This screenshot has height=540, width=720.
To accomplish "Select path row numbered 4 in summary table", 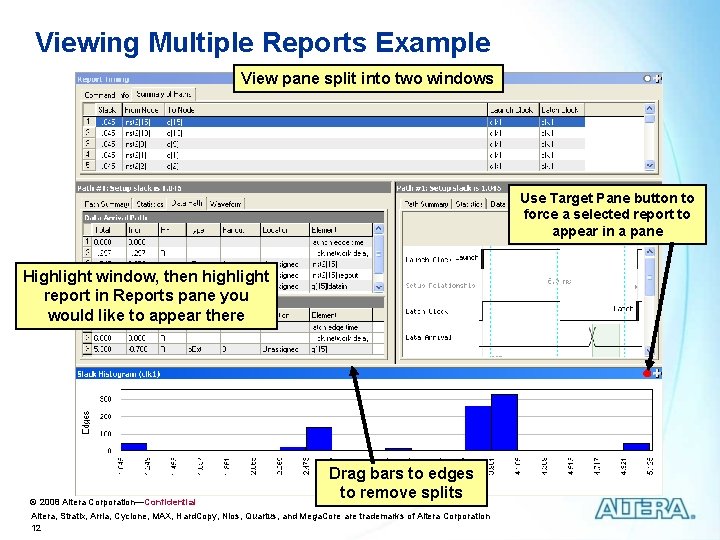I will click(333, 155).
